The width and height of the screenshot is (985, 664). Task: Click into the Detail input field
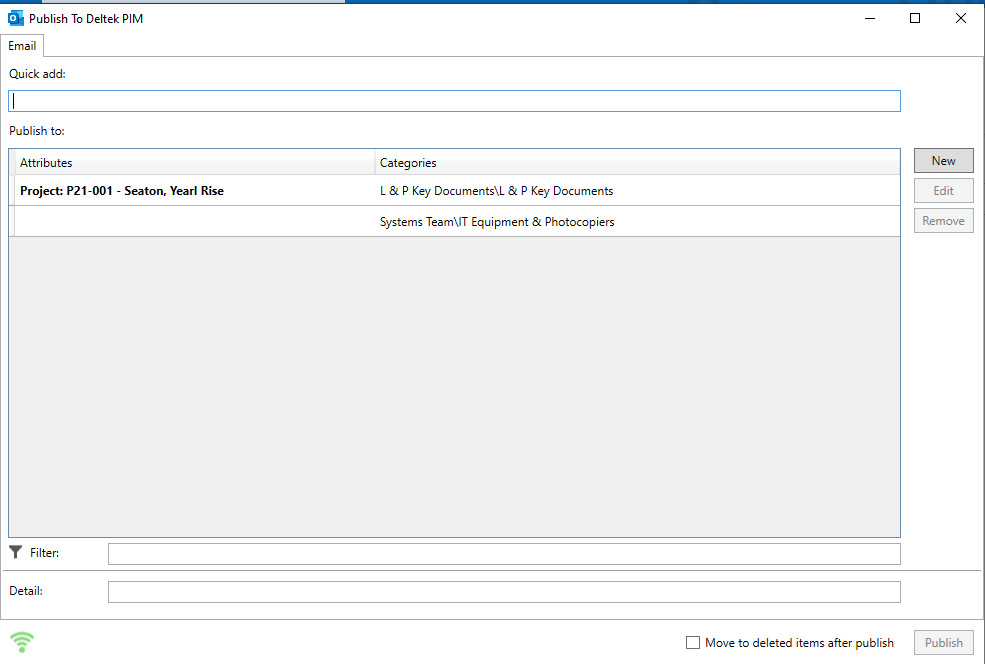[x=504, y=592]
